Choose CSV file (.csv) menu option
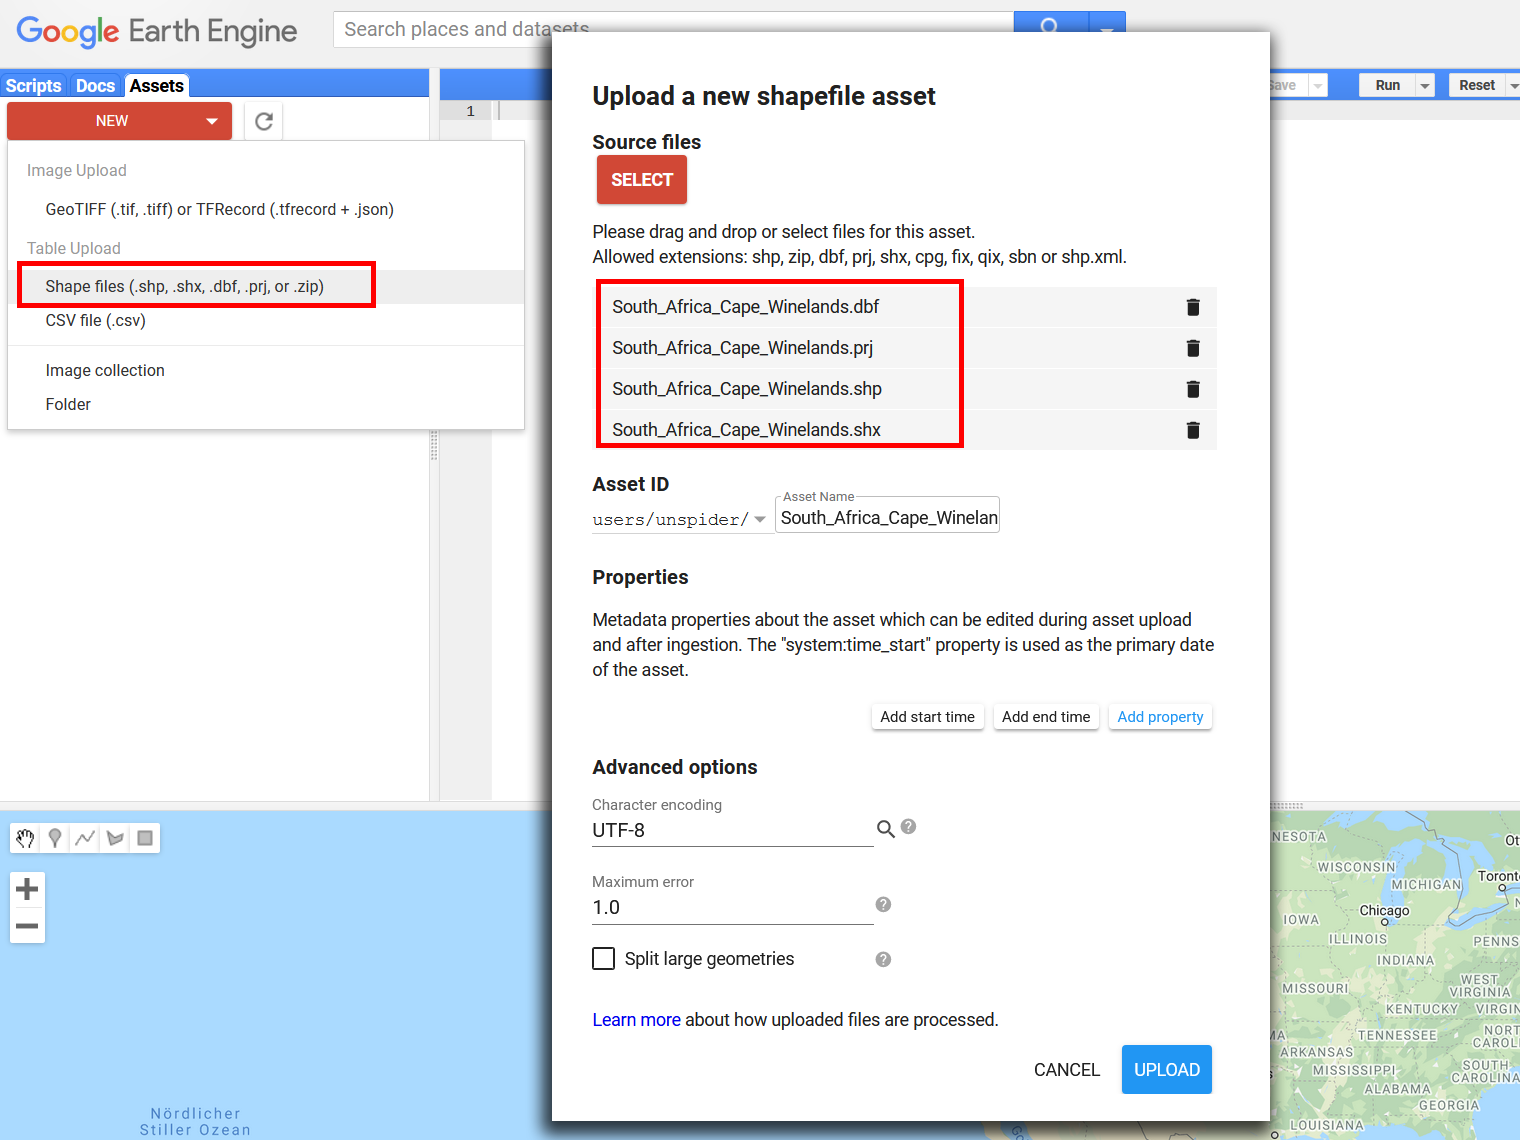This screenshot has width=1520, height=1140. (96, 321)
